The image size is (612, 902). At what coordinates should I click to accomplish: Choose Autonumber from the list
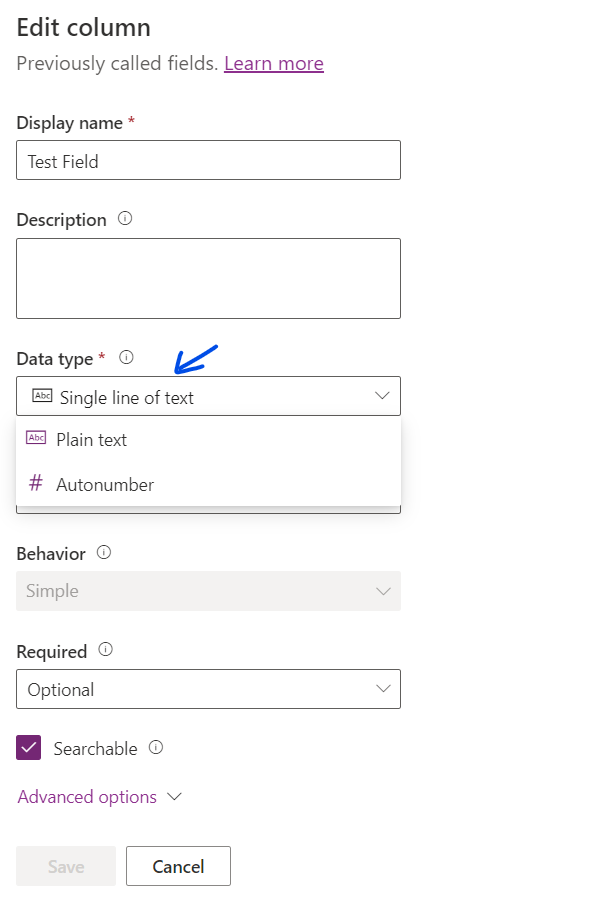click(x=208, y=484)
